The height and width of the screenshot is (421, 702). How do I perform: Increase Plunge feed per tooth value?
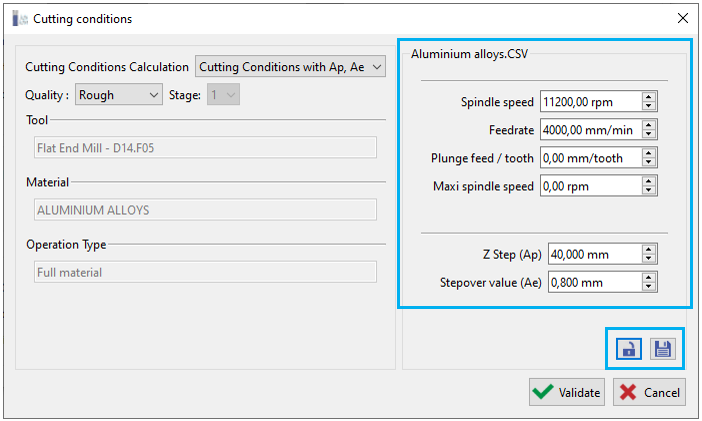pos(649,153)
